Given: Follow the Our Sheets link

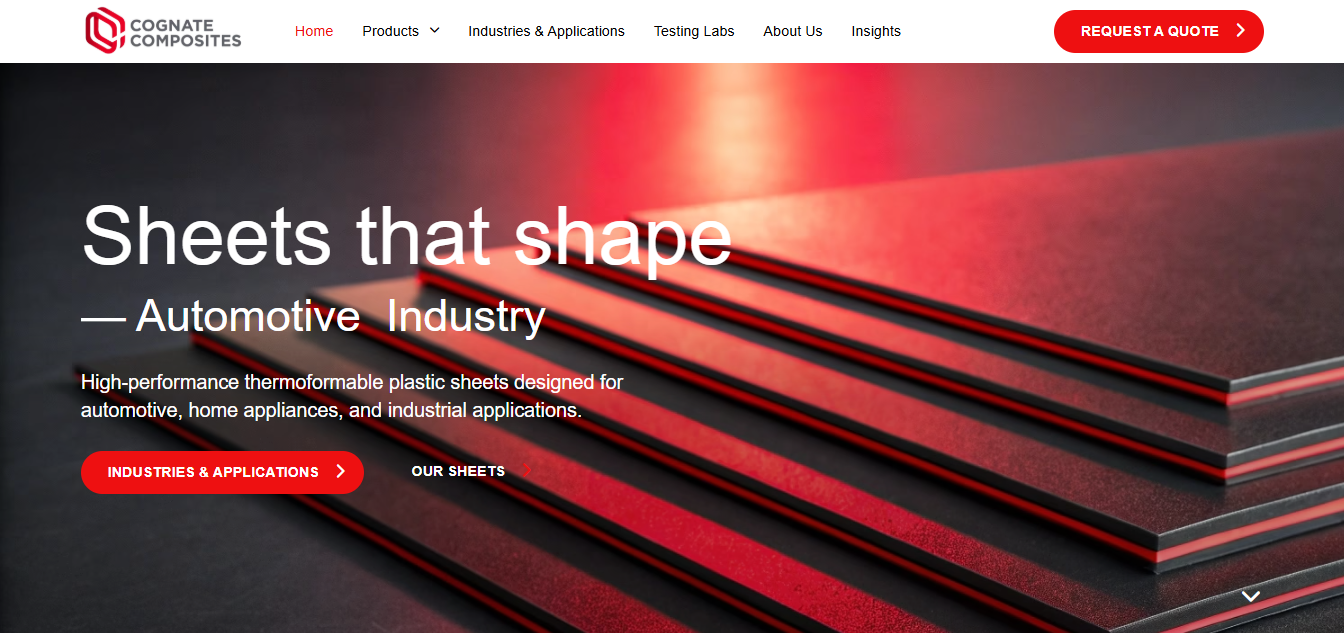Looking at the screenshot, I should click(458, 471).
